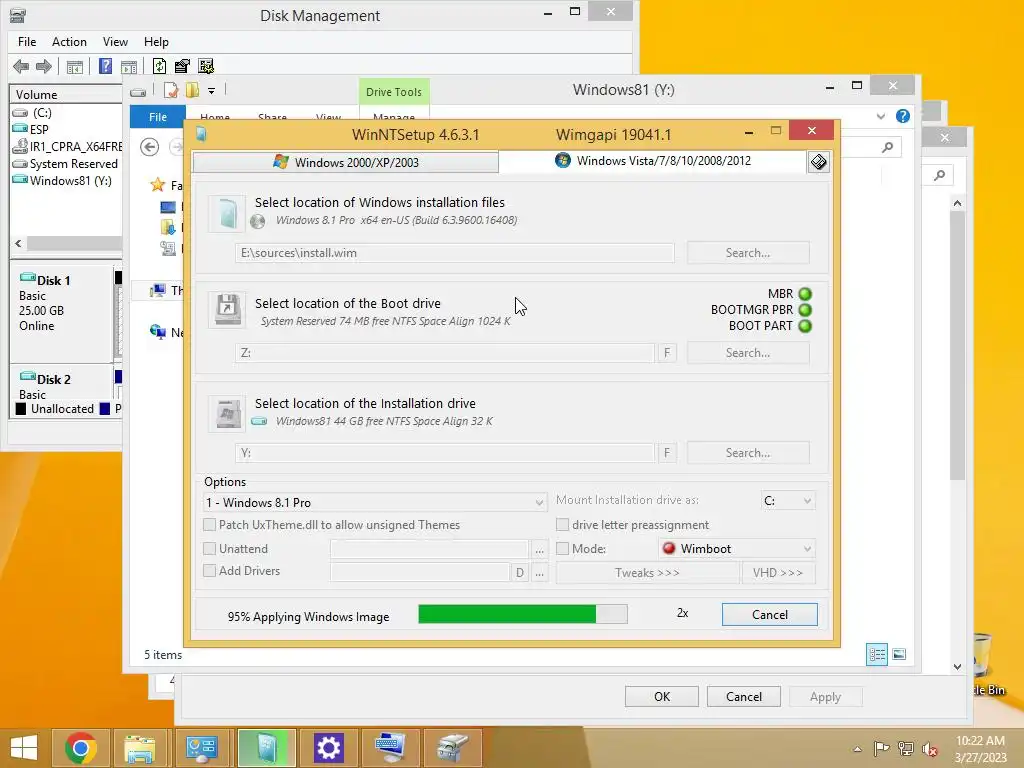The height and width of the screenshot is (768, 1024).
Task: Open the Drive Tools ribbon tab
Action: pos(394,92)
